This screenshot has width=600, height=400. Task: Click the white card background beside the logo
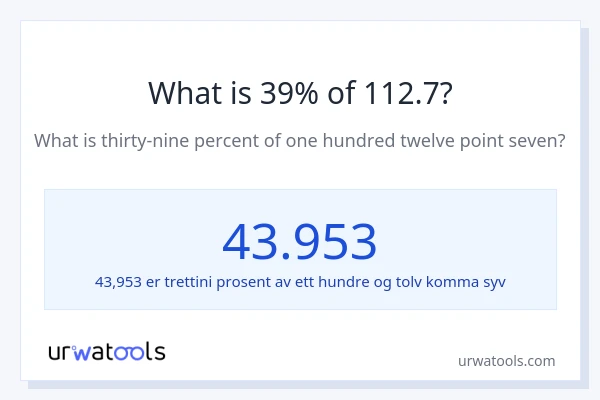tap(300, 350)
